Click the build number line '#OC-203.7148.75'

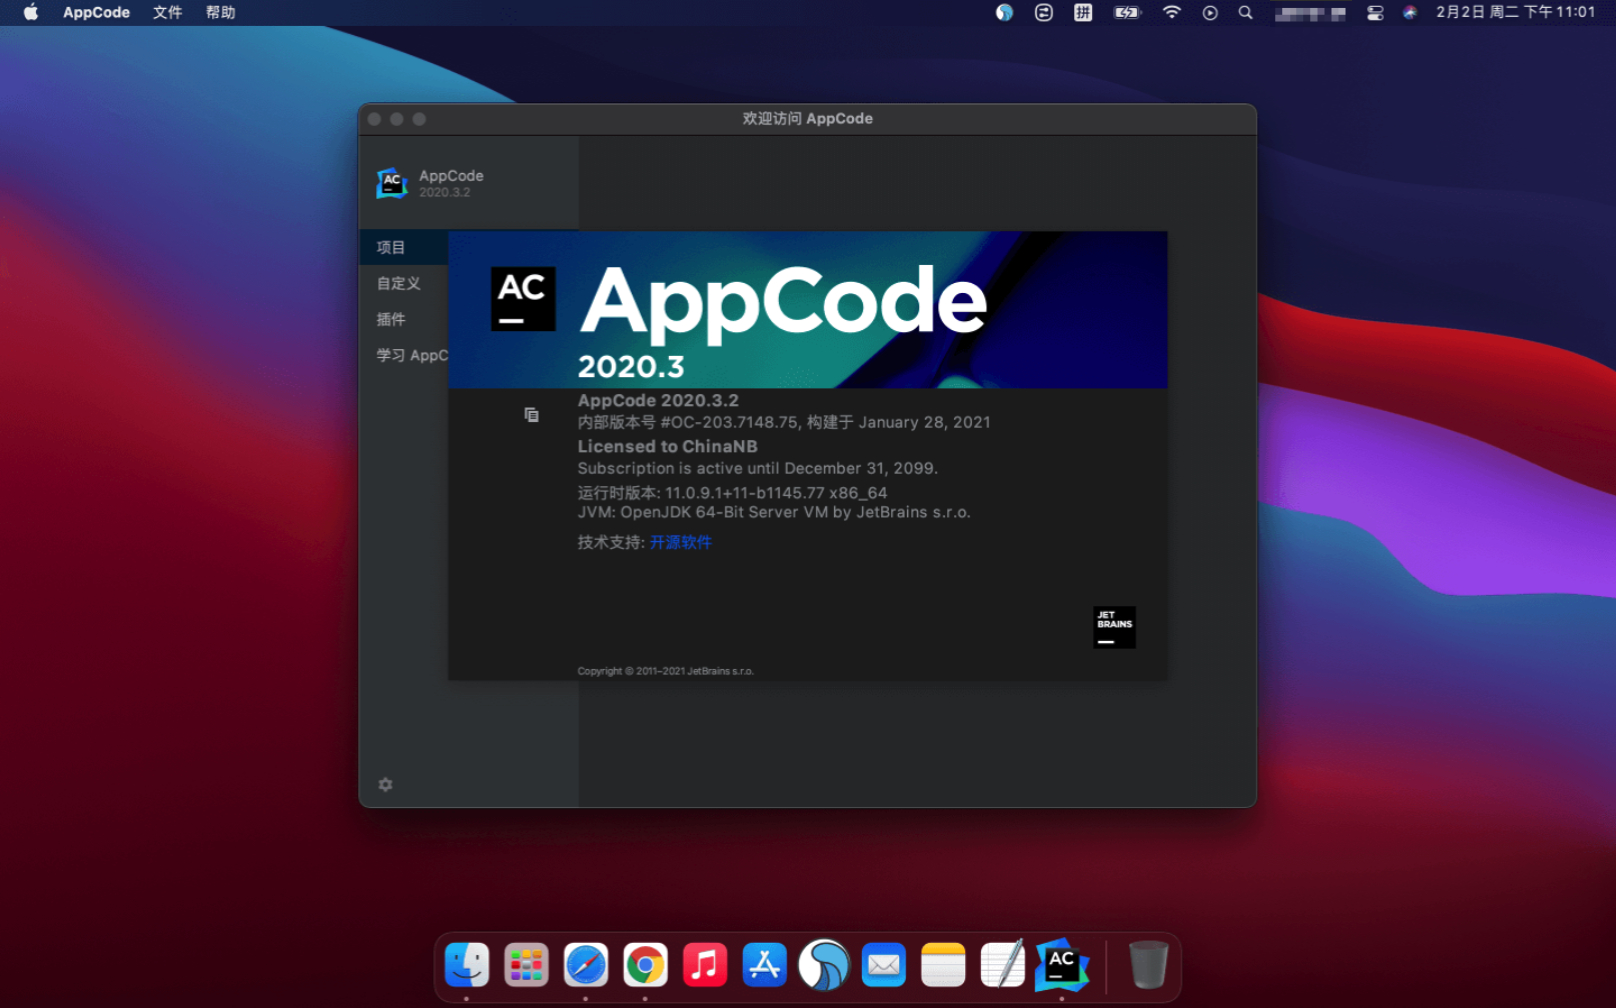[x=784, y=422]
